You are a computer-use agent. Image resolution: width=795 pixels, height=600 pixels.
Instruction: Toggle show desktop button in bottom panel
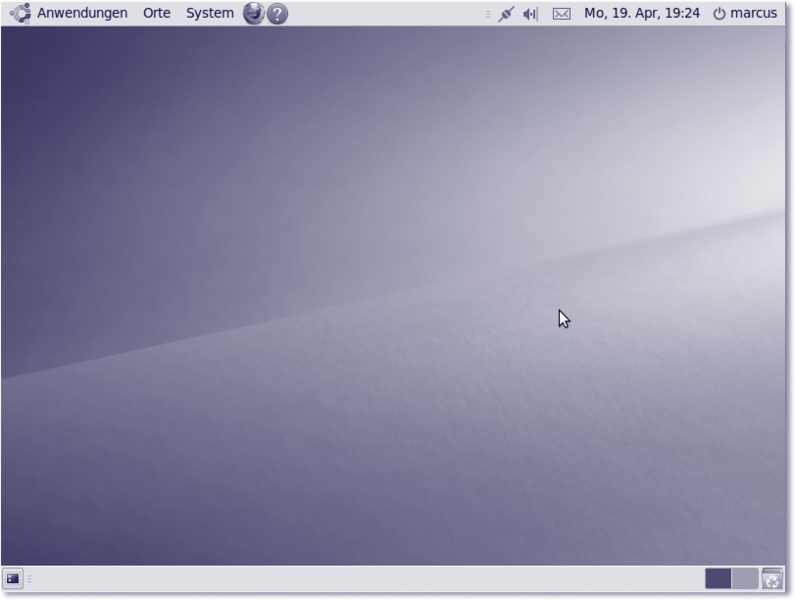coord(13,578)
